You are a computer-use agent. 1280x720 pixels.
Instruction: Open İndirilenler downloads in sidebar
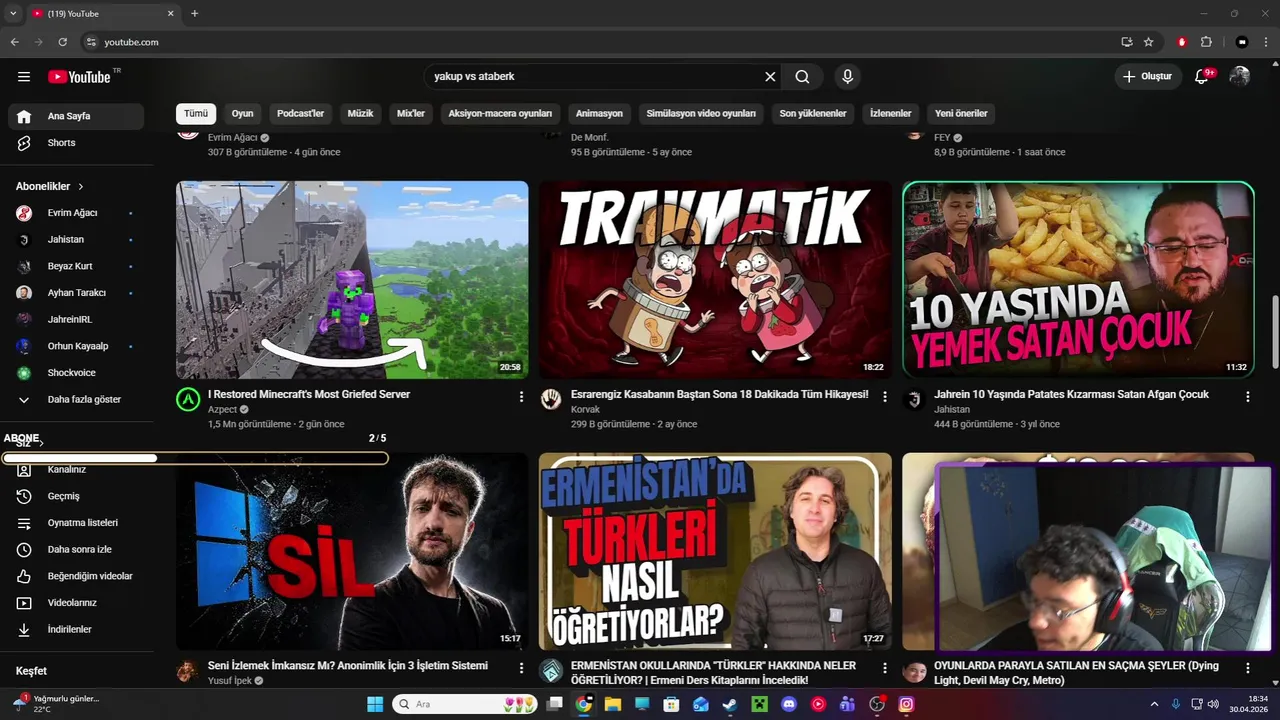(x=76, y=630)
